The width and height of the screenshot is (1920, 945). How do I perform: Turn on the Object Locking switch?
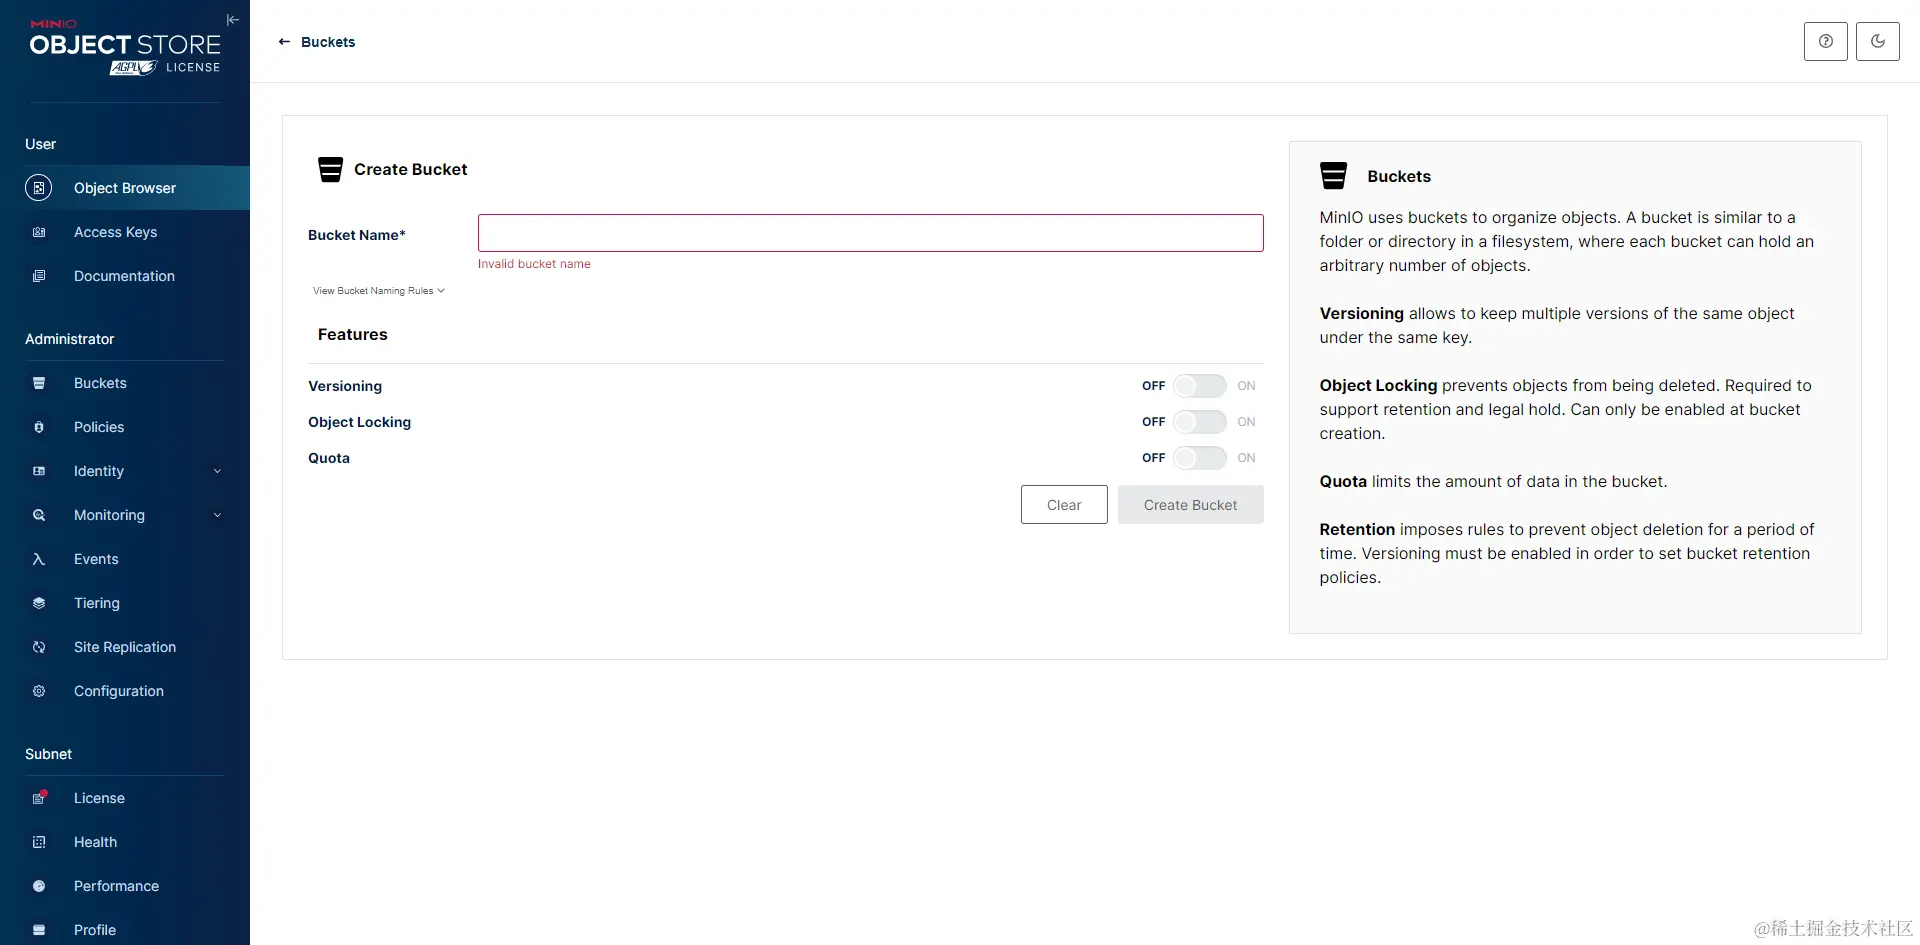pyautogui.click(x=1199, y=422)
